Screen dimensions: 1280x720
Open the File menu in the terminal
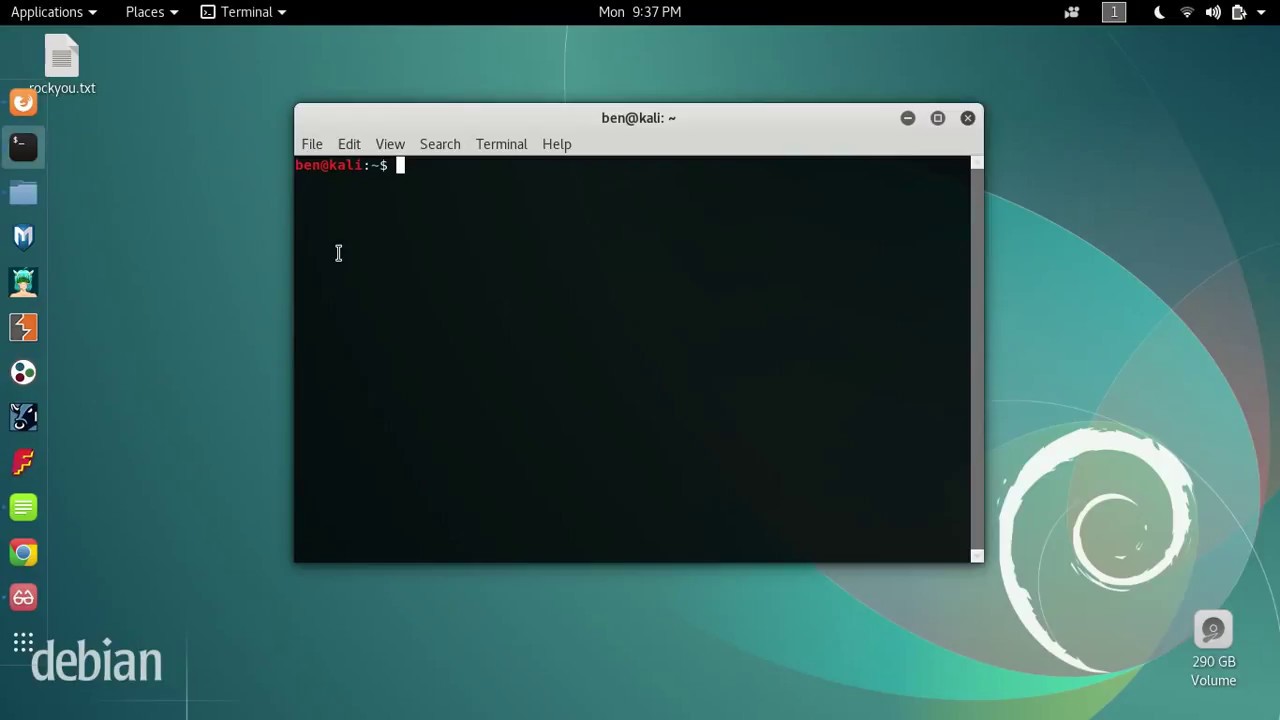(x=312, y=144)
